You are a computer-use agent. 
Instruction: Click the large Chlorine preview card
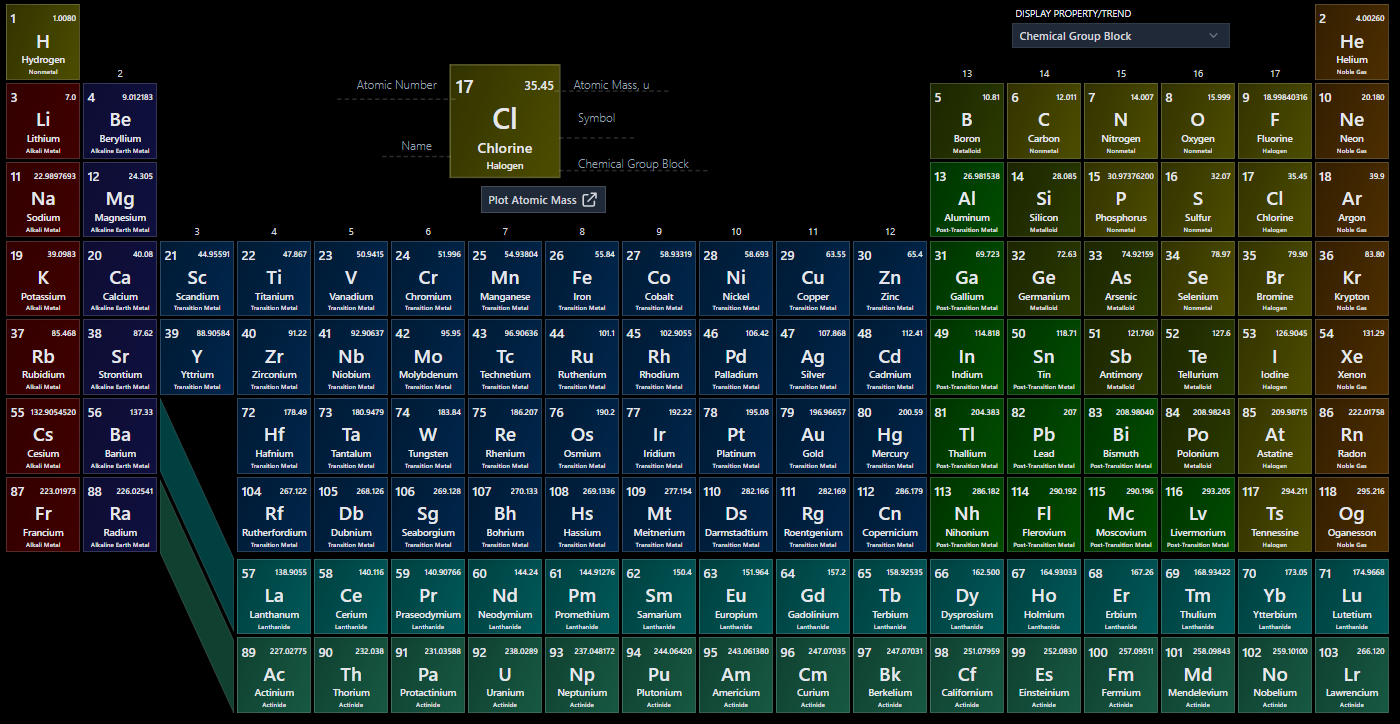click(x=505, y=121)
